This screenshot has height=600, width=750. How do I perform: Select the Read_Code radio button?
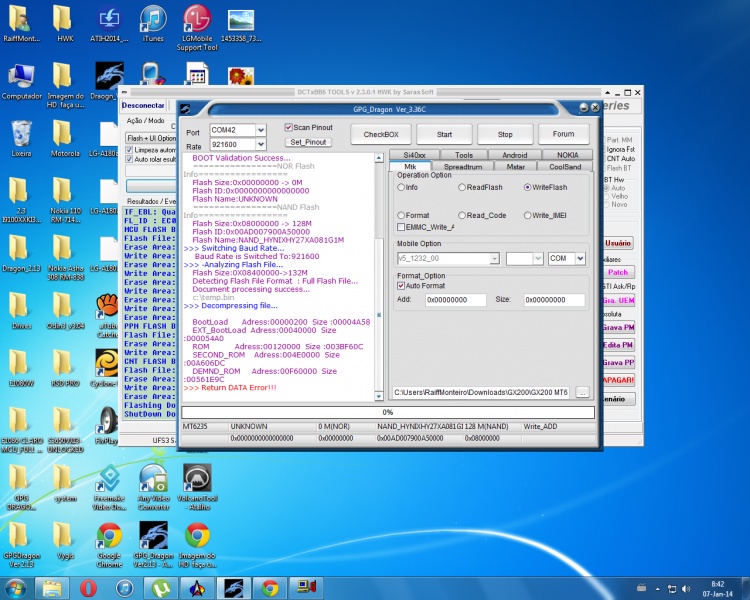coord(462,215)
